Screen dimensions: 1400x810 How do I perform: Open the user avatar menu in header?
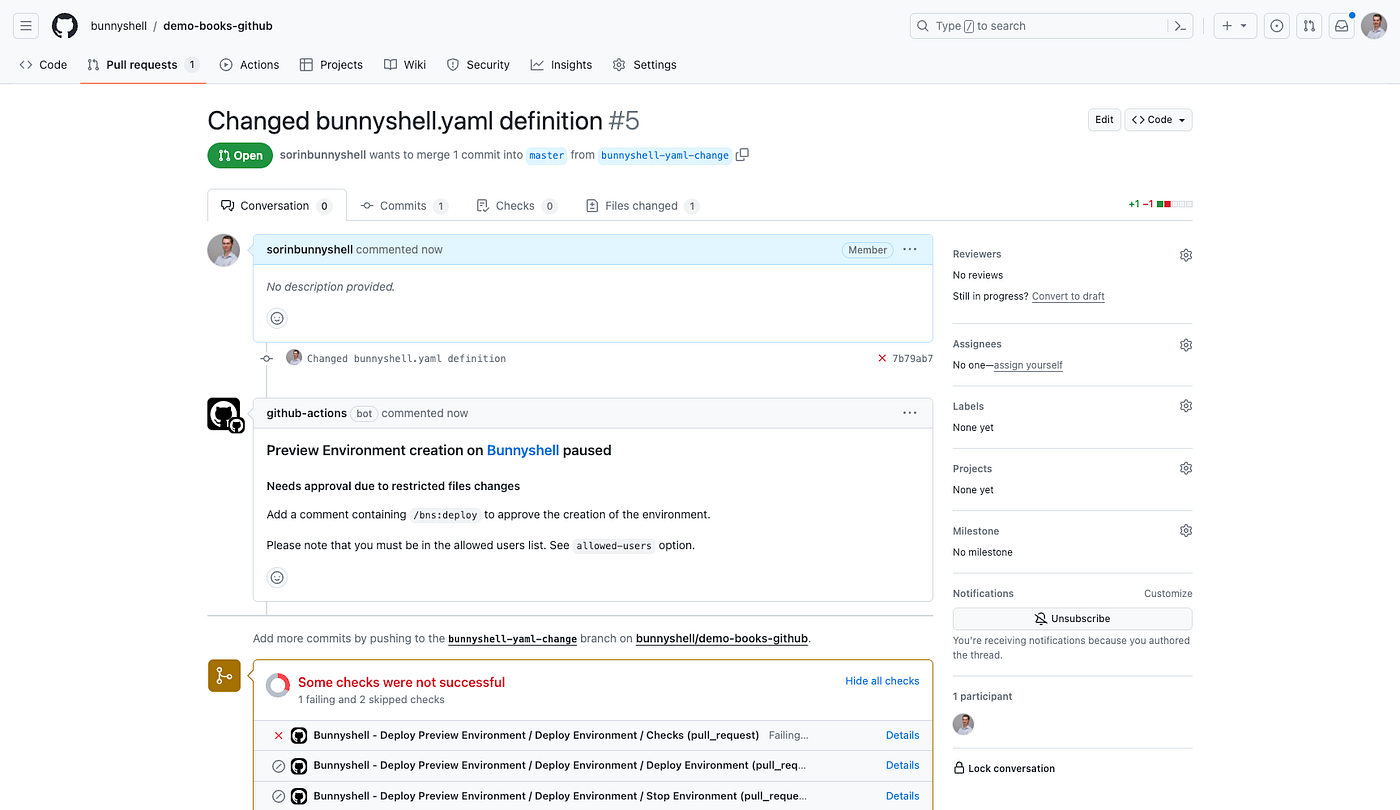[1374, 26]
